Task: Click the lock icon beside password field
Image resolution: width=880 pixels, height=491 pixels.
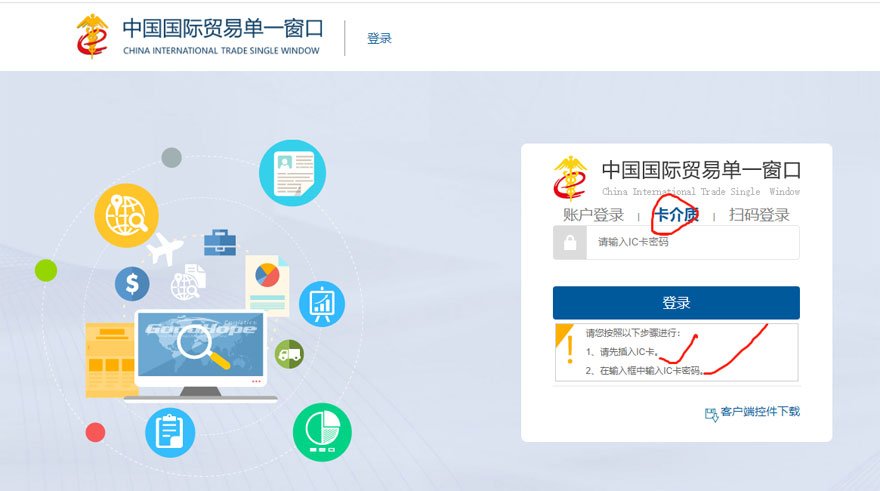Action: click(x=570, y=243)
